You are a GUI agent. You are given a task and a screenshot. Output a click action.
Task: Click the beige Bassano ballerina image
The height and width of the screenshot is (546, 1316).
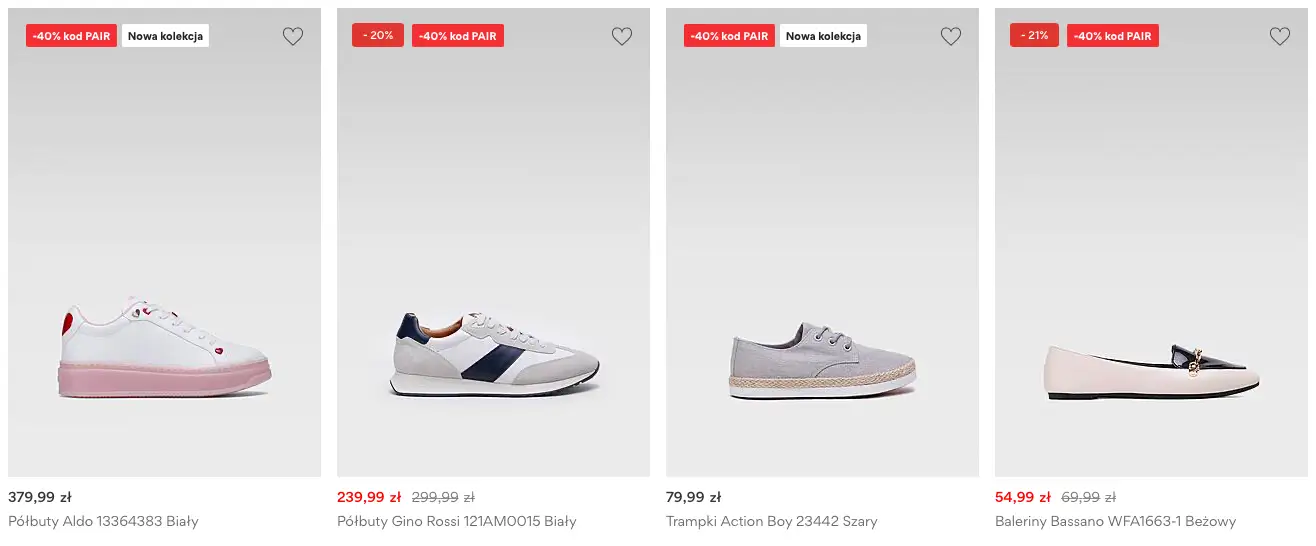[1151, 371]
